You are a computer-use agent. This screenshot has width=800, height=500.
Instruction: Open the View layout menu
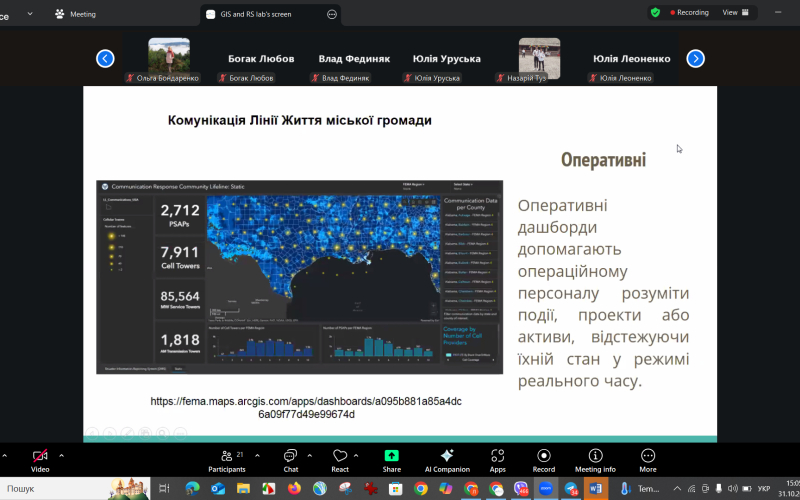pos(735,12)
